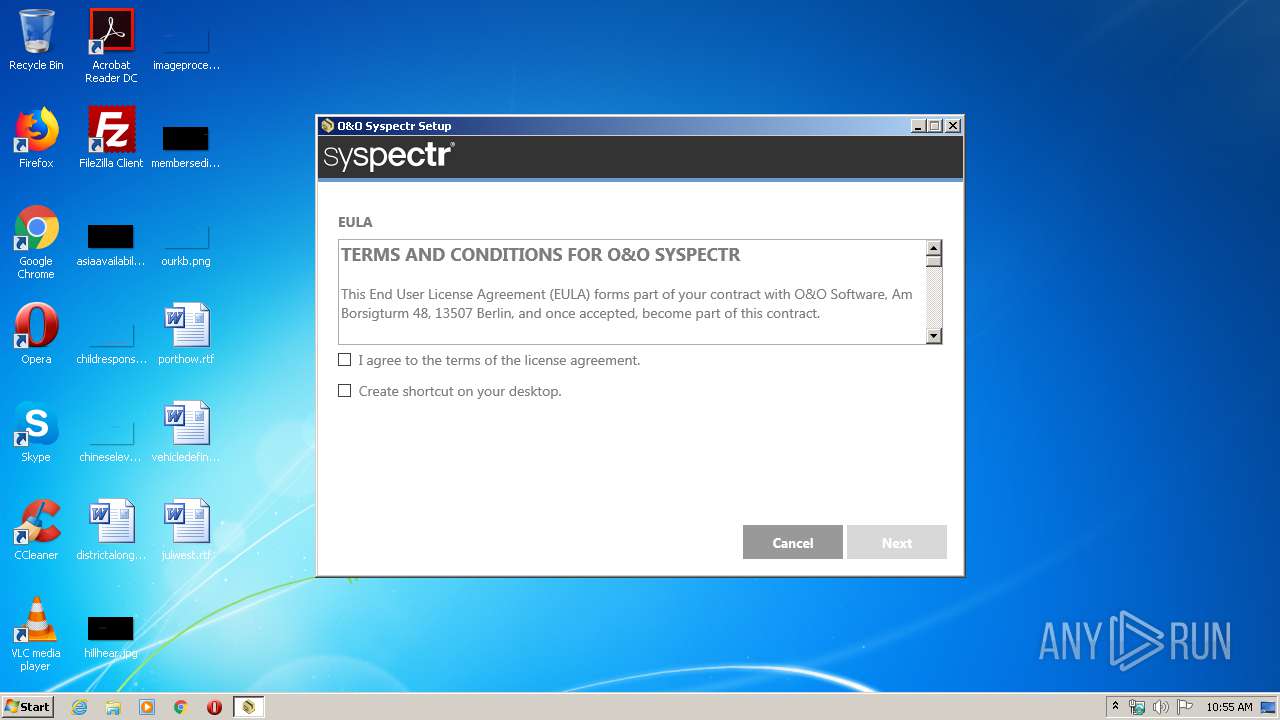Select the FileZilla Client desktop icon

111,138
